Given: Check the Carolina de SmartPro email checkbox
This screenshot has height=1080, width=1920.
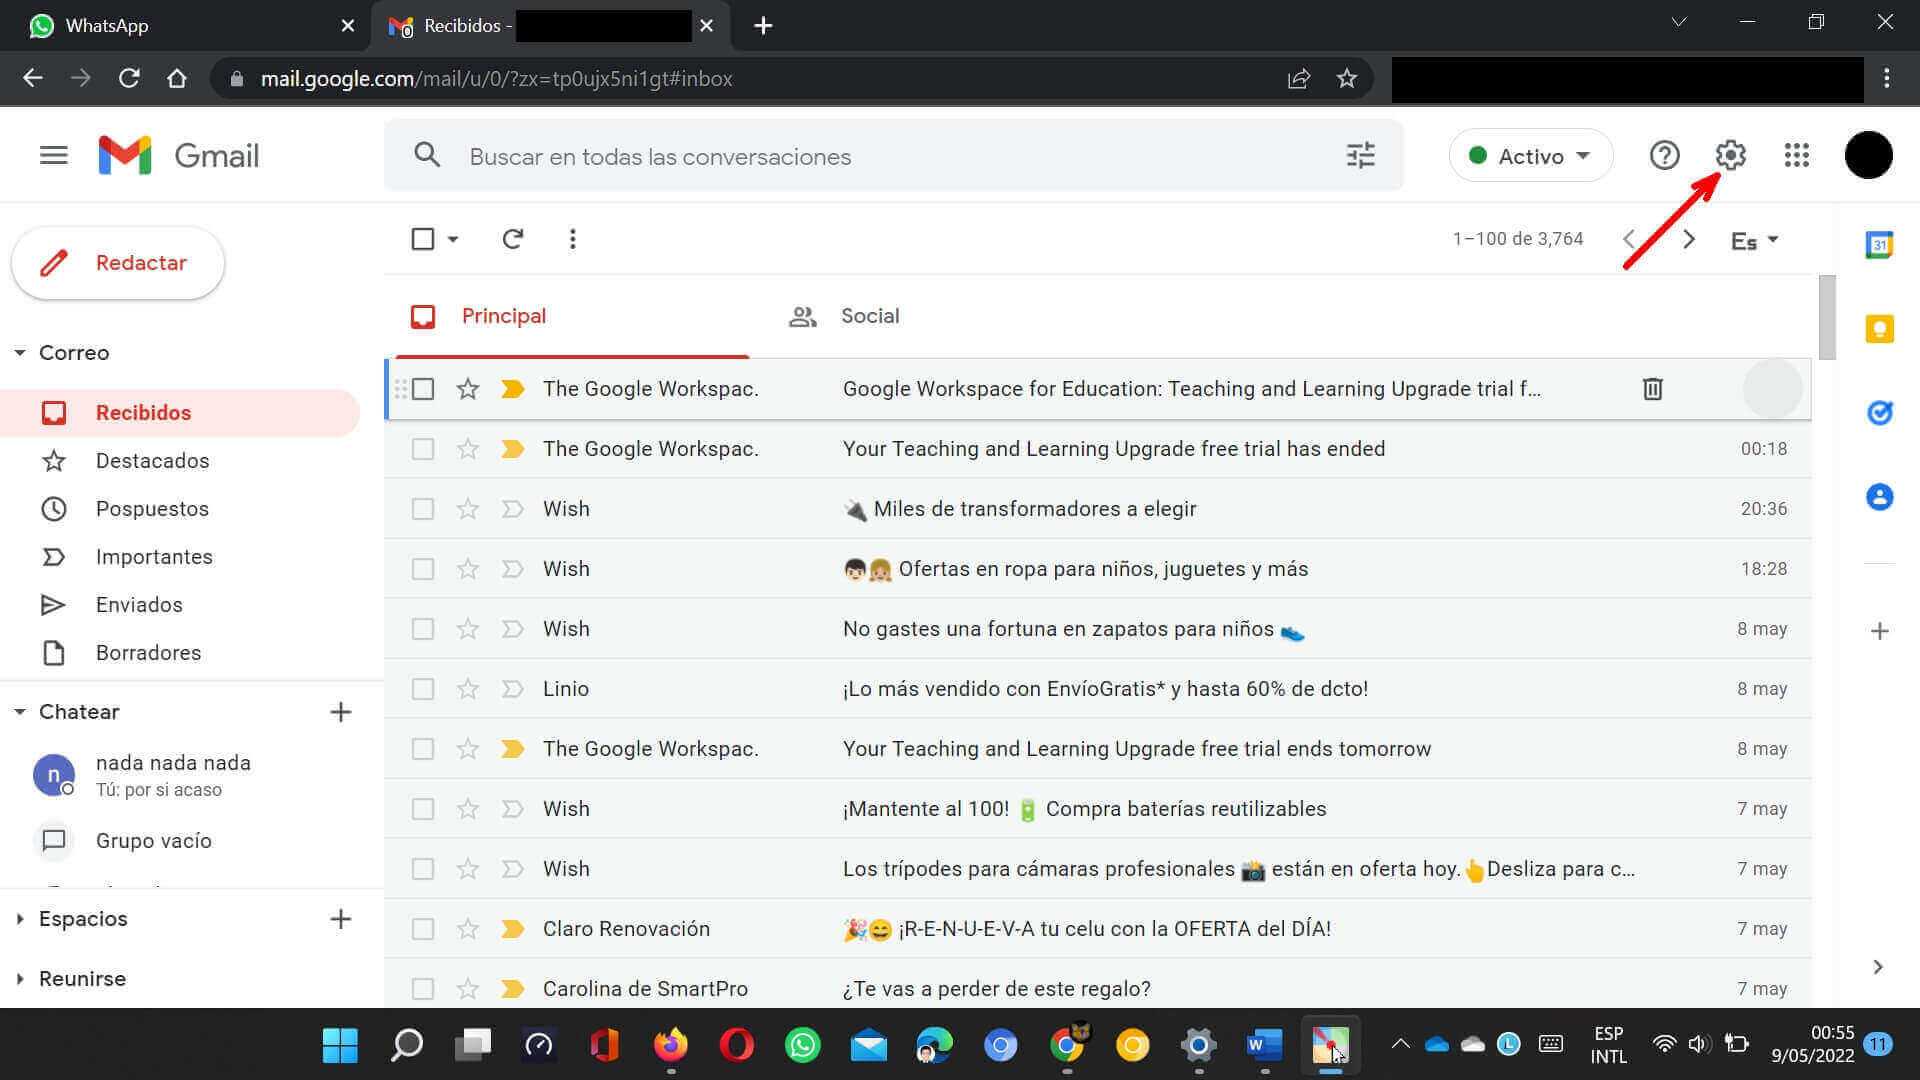Looking at the screenshot, I should [423, 989].
